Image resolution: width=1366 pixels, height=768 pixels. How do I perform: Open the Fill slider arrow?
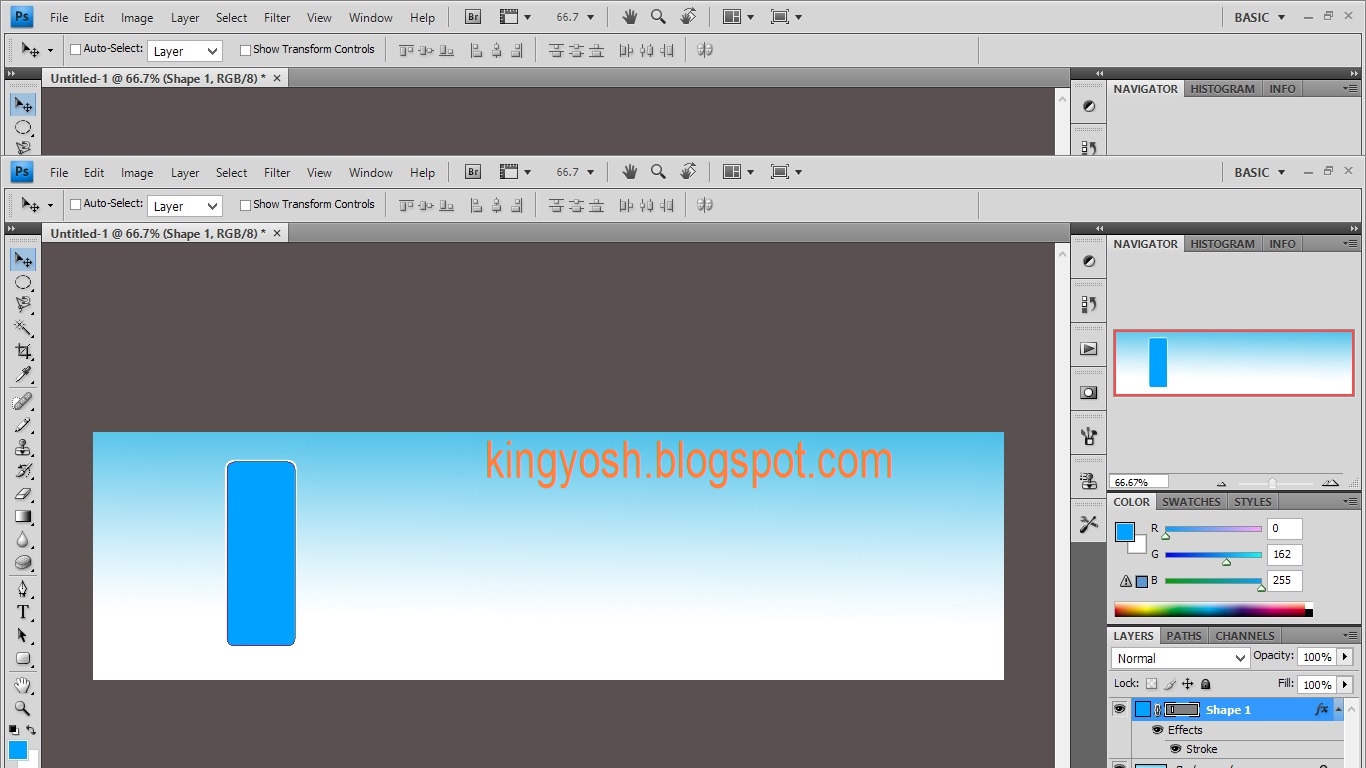pyautogui.click(x=1345, y=685)
